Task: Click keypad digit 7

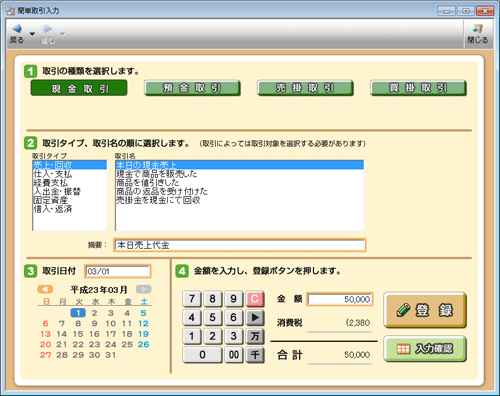Action: point(192,299)
